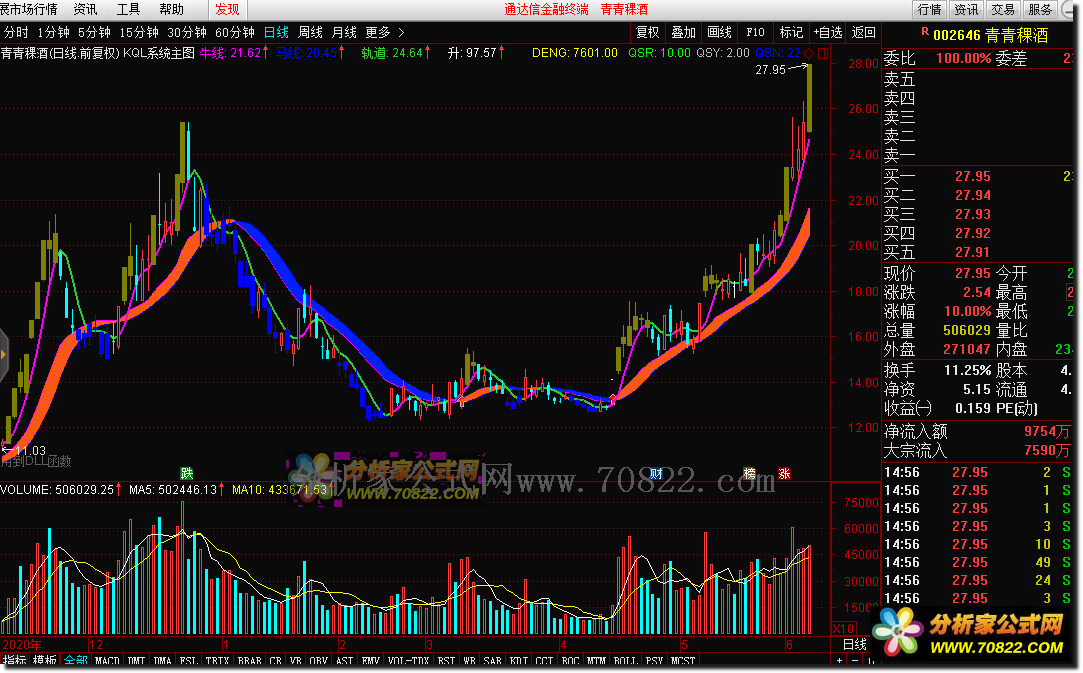Switch indicator to CR
Image resolution: width=1083 pixels, height=673 pixels.
pyautogui.click(x=276, y=661)
